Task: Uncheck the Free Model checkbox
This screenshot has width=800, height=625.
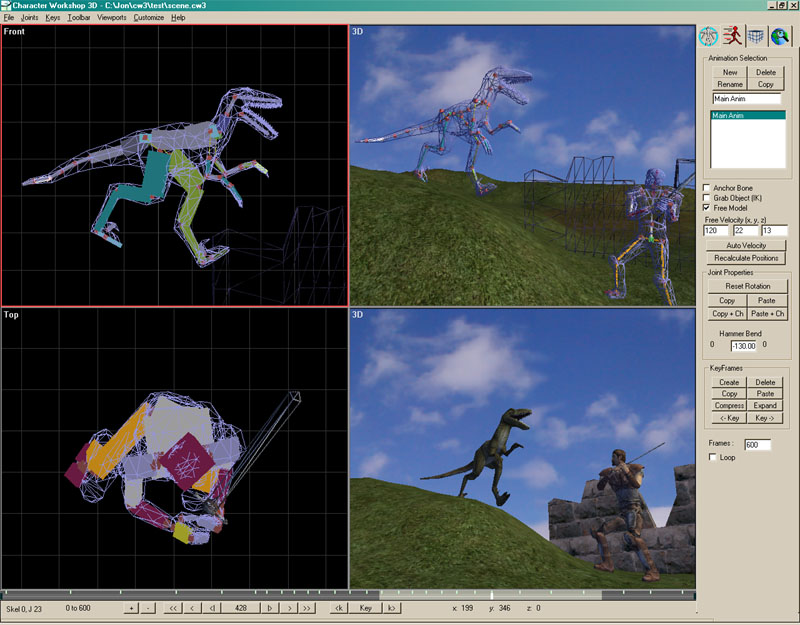Action: (x=707, y=208)
